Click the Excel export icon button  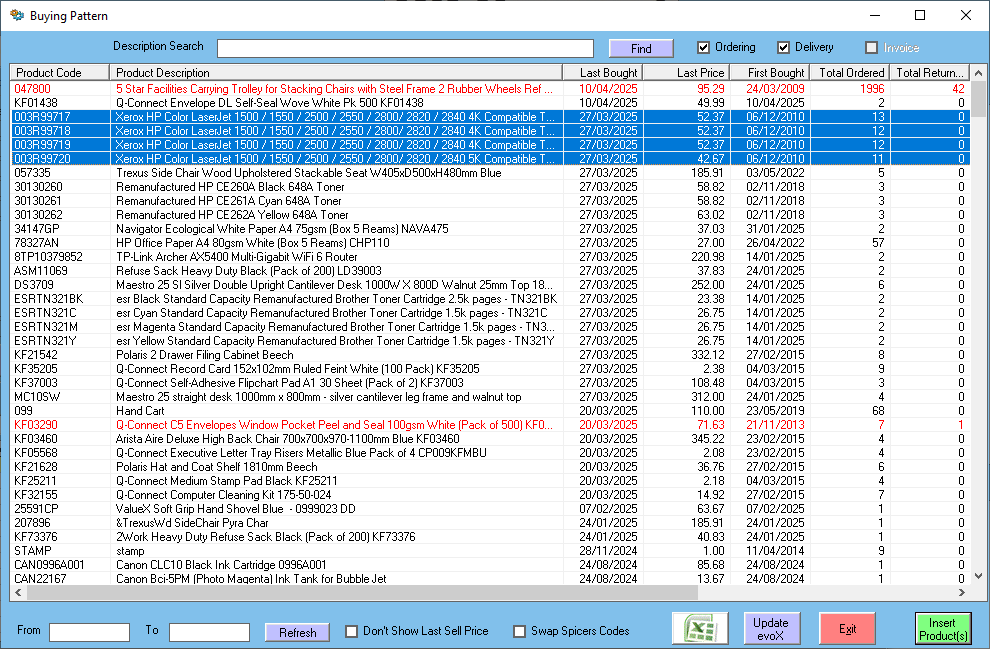pos(700,628)
